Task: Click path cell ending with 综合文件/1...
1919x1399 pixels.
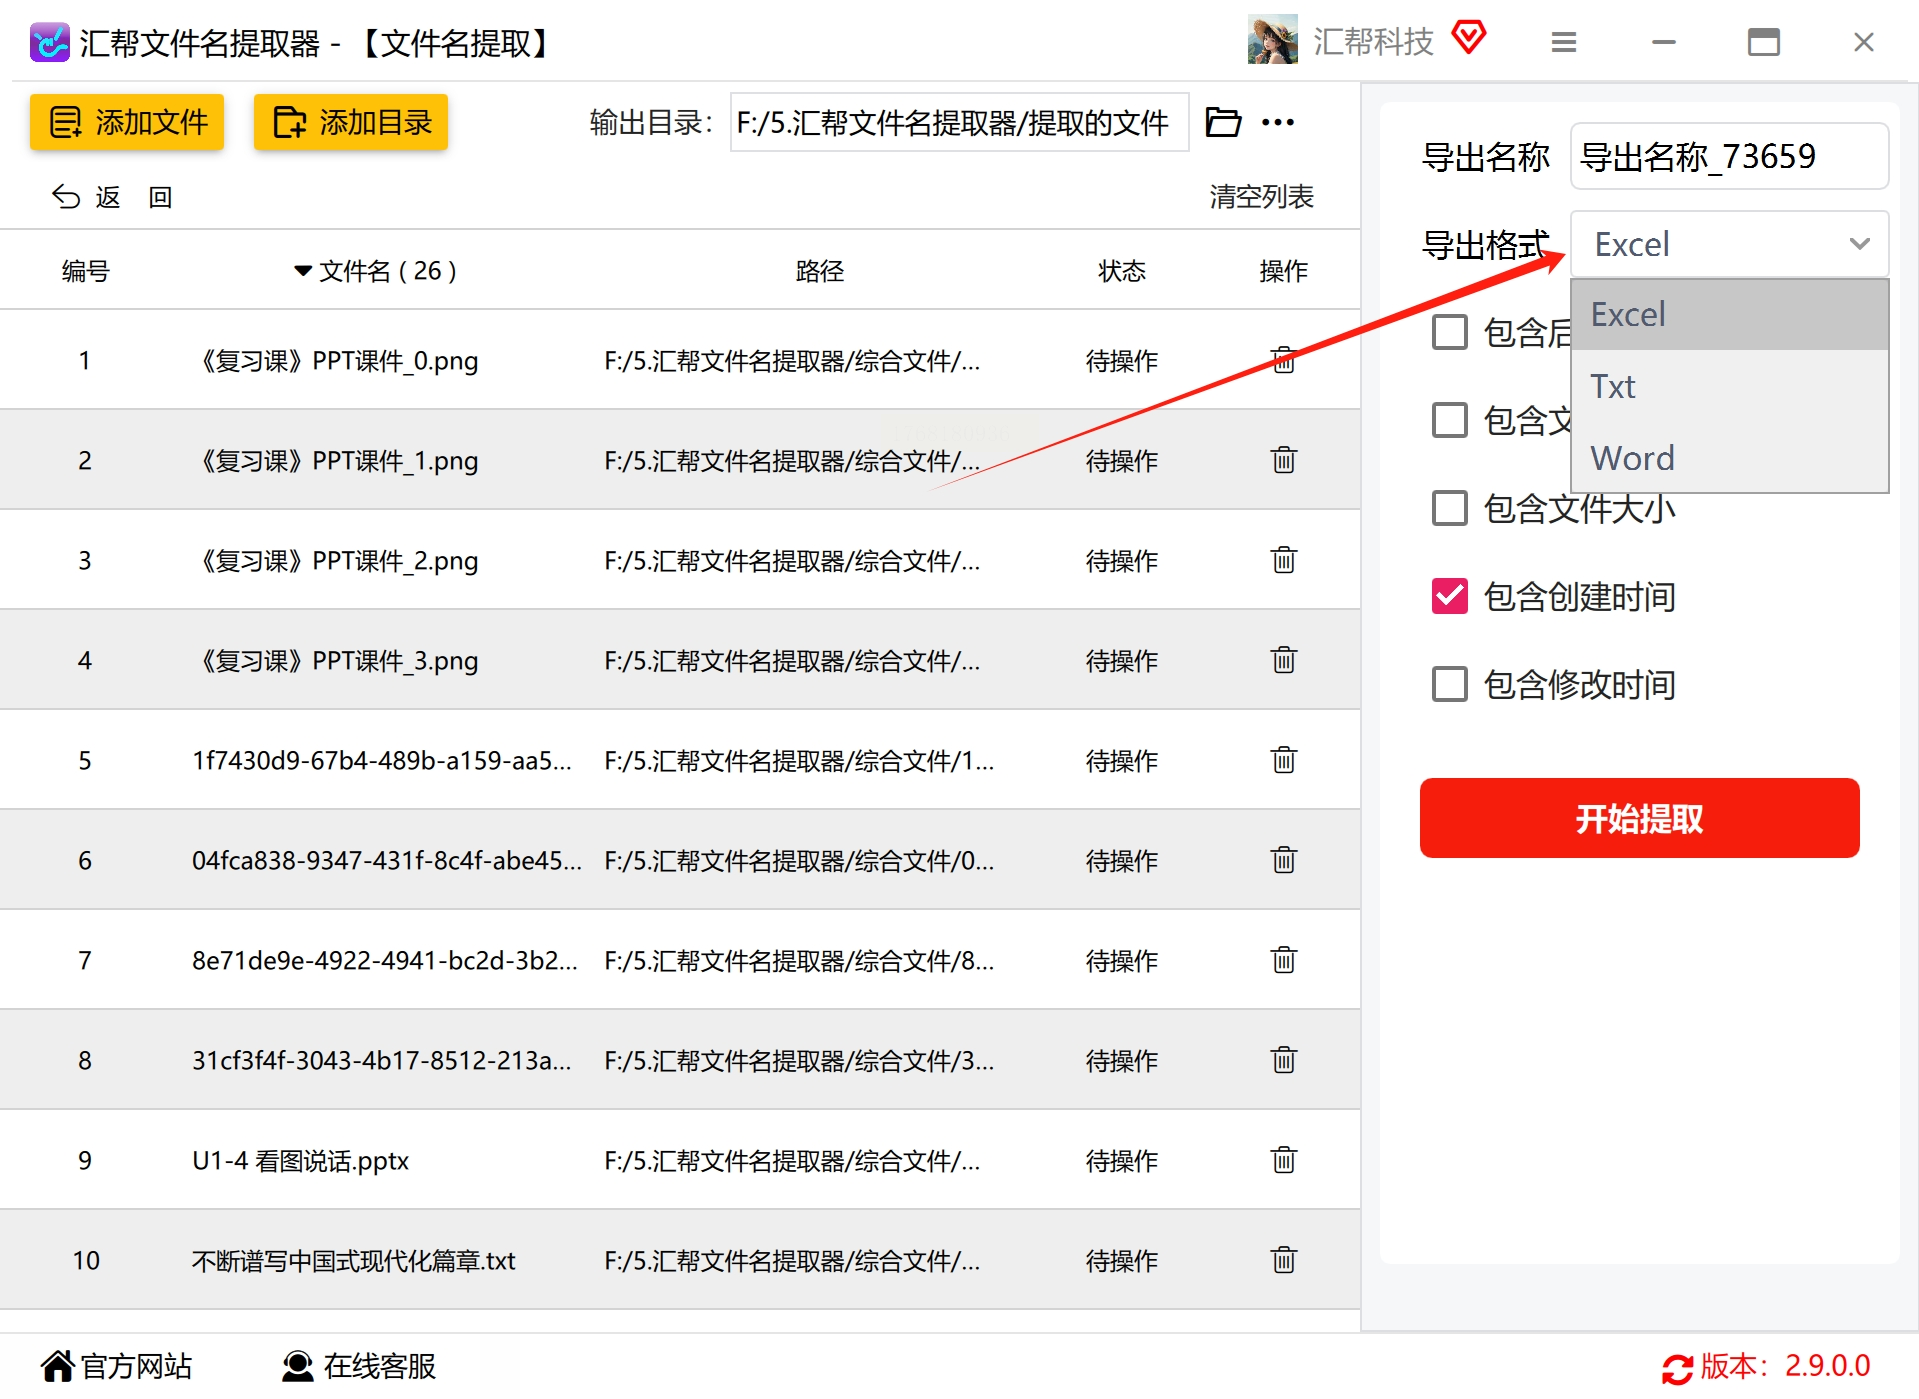Action: [799, 760]
